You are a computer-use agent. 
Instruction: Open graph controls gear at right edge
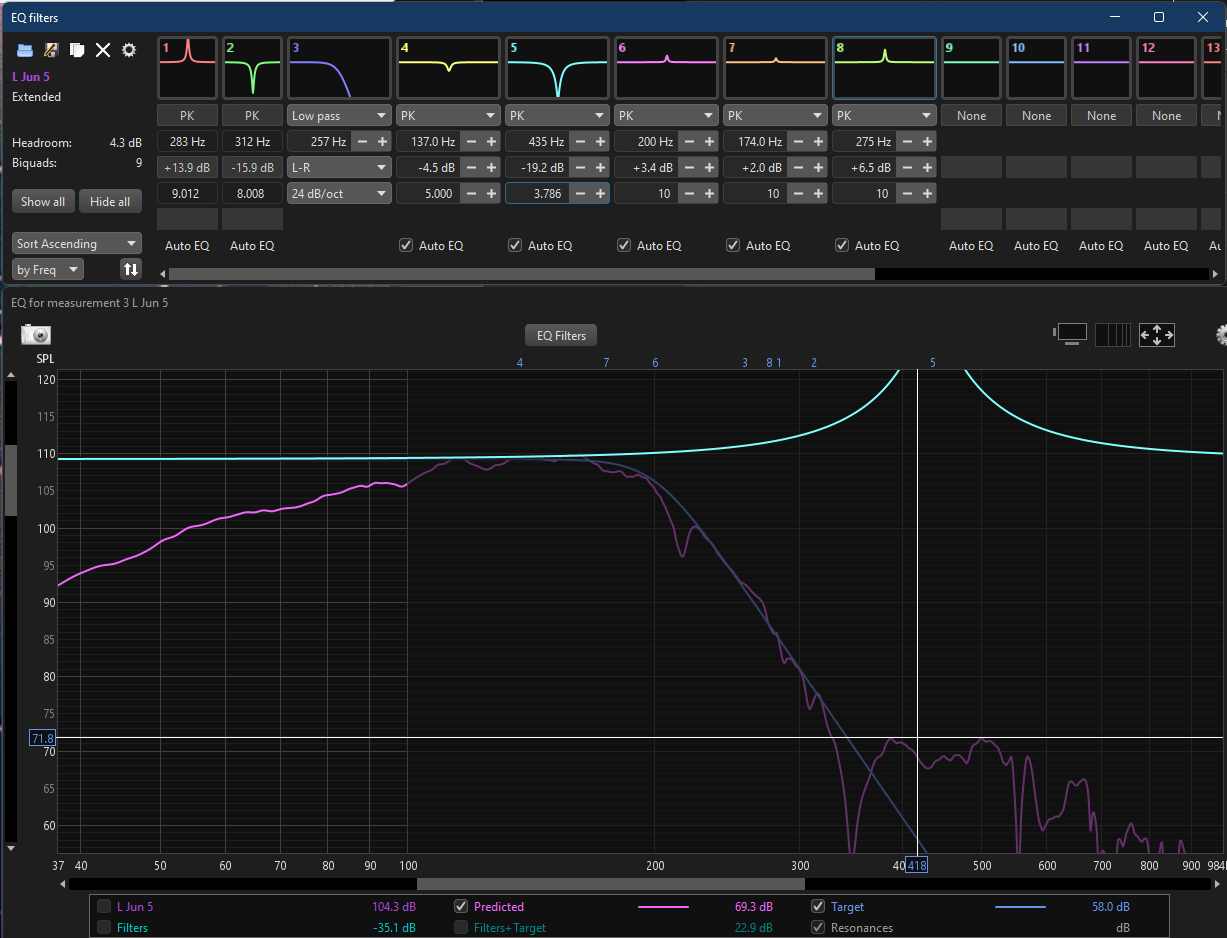pos(1221,335)
